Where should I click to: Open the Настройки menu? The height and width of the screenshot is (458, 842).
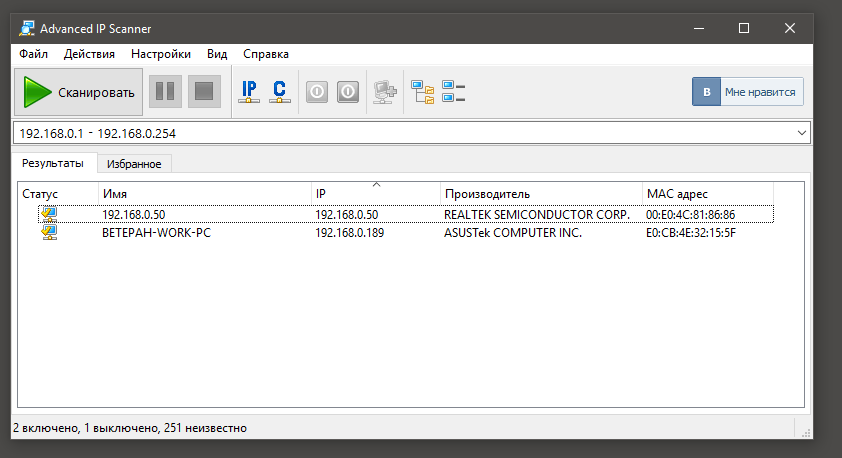(x=161, y=54)
